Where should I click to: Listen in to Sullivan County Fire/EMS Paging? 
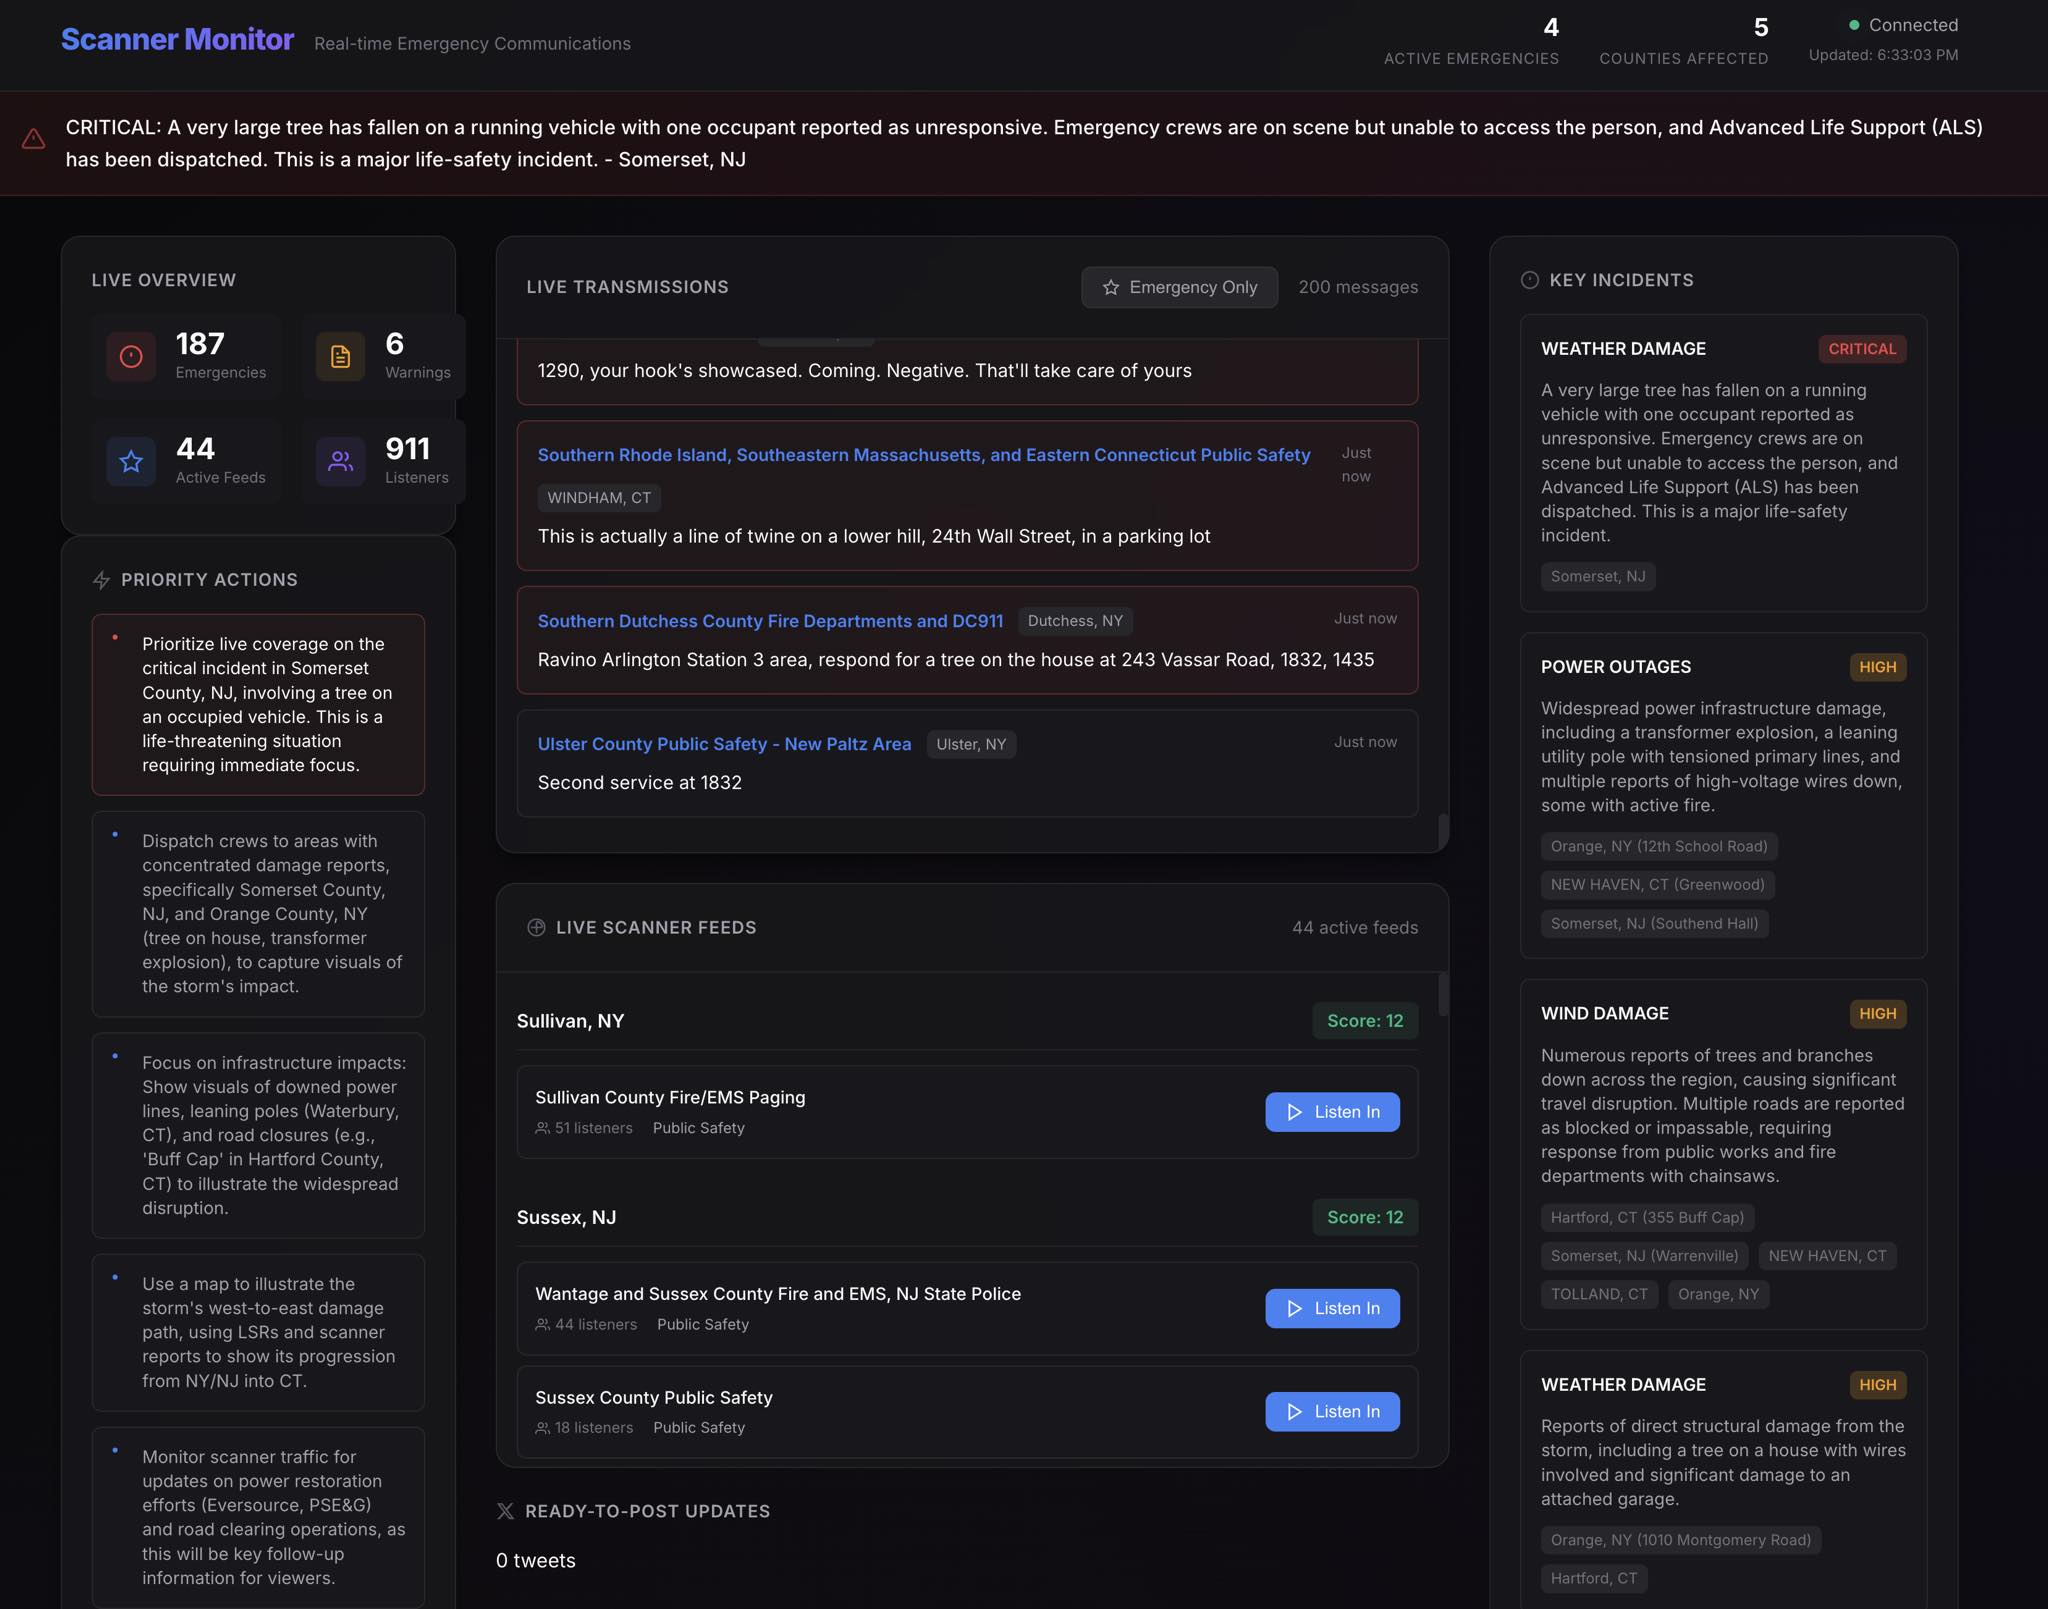coord(1332,1112)
